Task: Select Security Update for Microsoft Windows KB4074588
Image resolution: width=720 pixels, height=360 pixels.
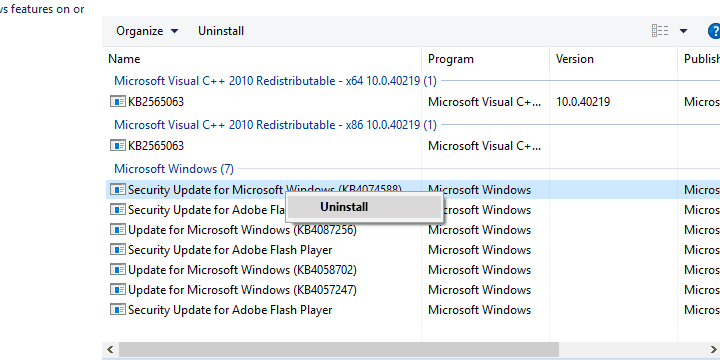Action: (x=264, y=189)
